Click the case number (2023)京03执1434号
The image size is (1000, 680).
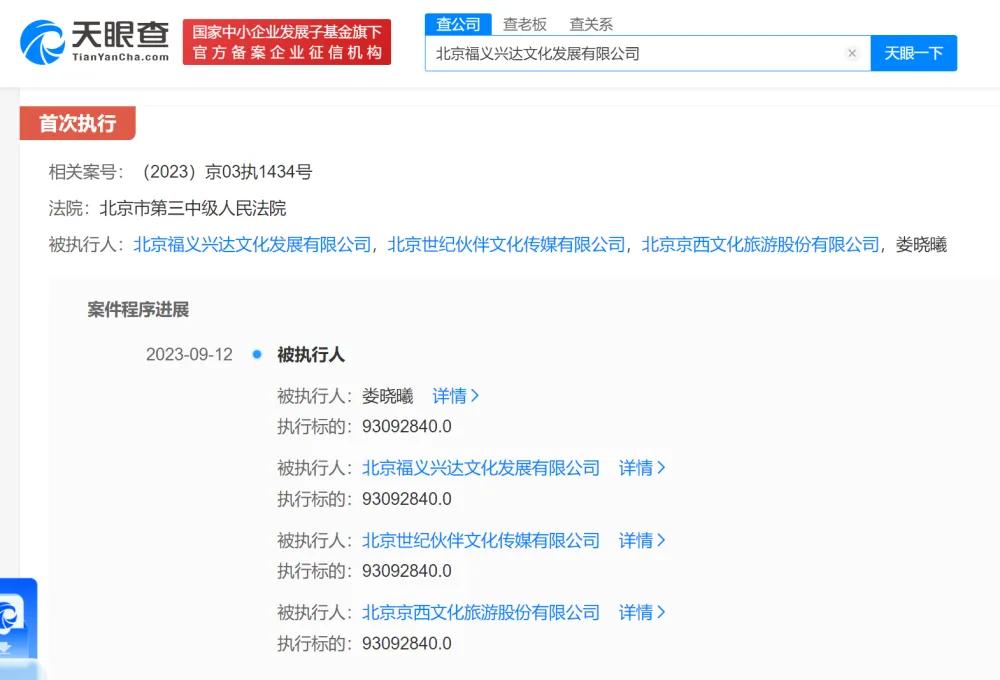point(224,172)
